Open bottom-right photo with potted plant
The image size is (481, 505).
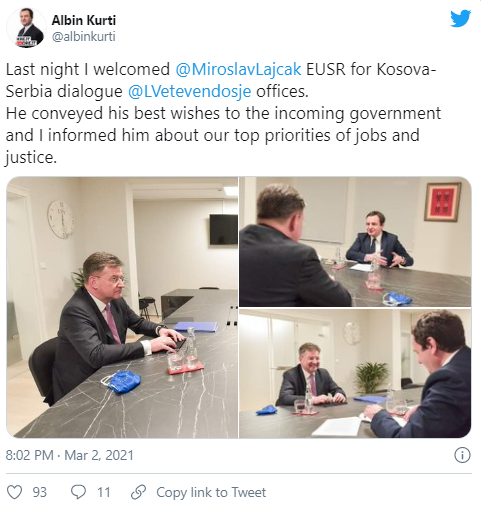(355, 373)
